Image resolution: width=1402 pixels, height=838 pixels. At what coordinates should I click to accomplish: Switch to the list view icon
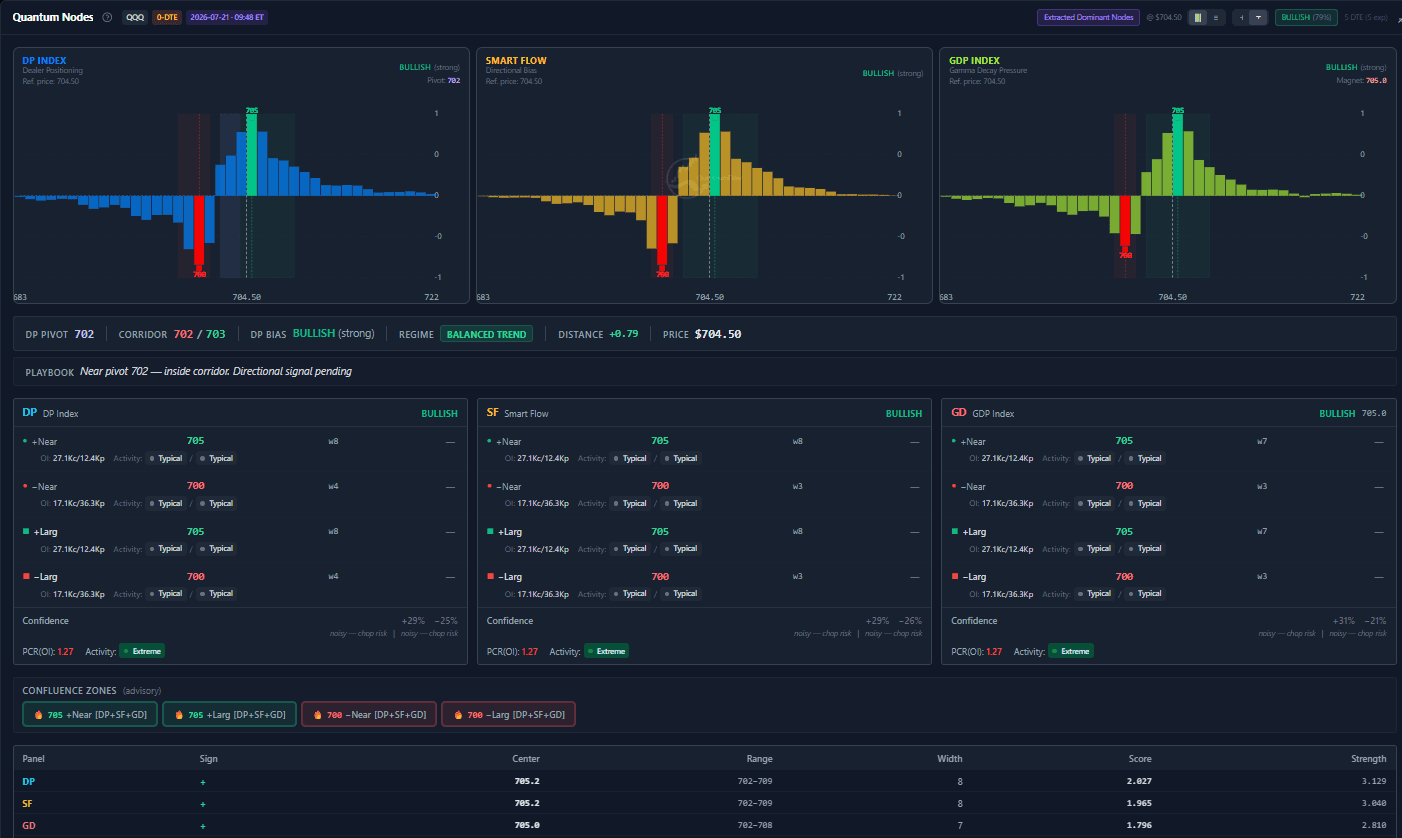pos(1215,17)
